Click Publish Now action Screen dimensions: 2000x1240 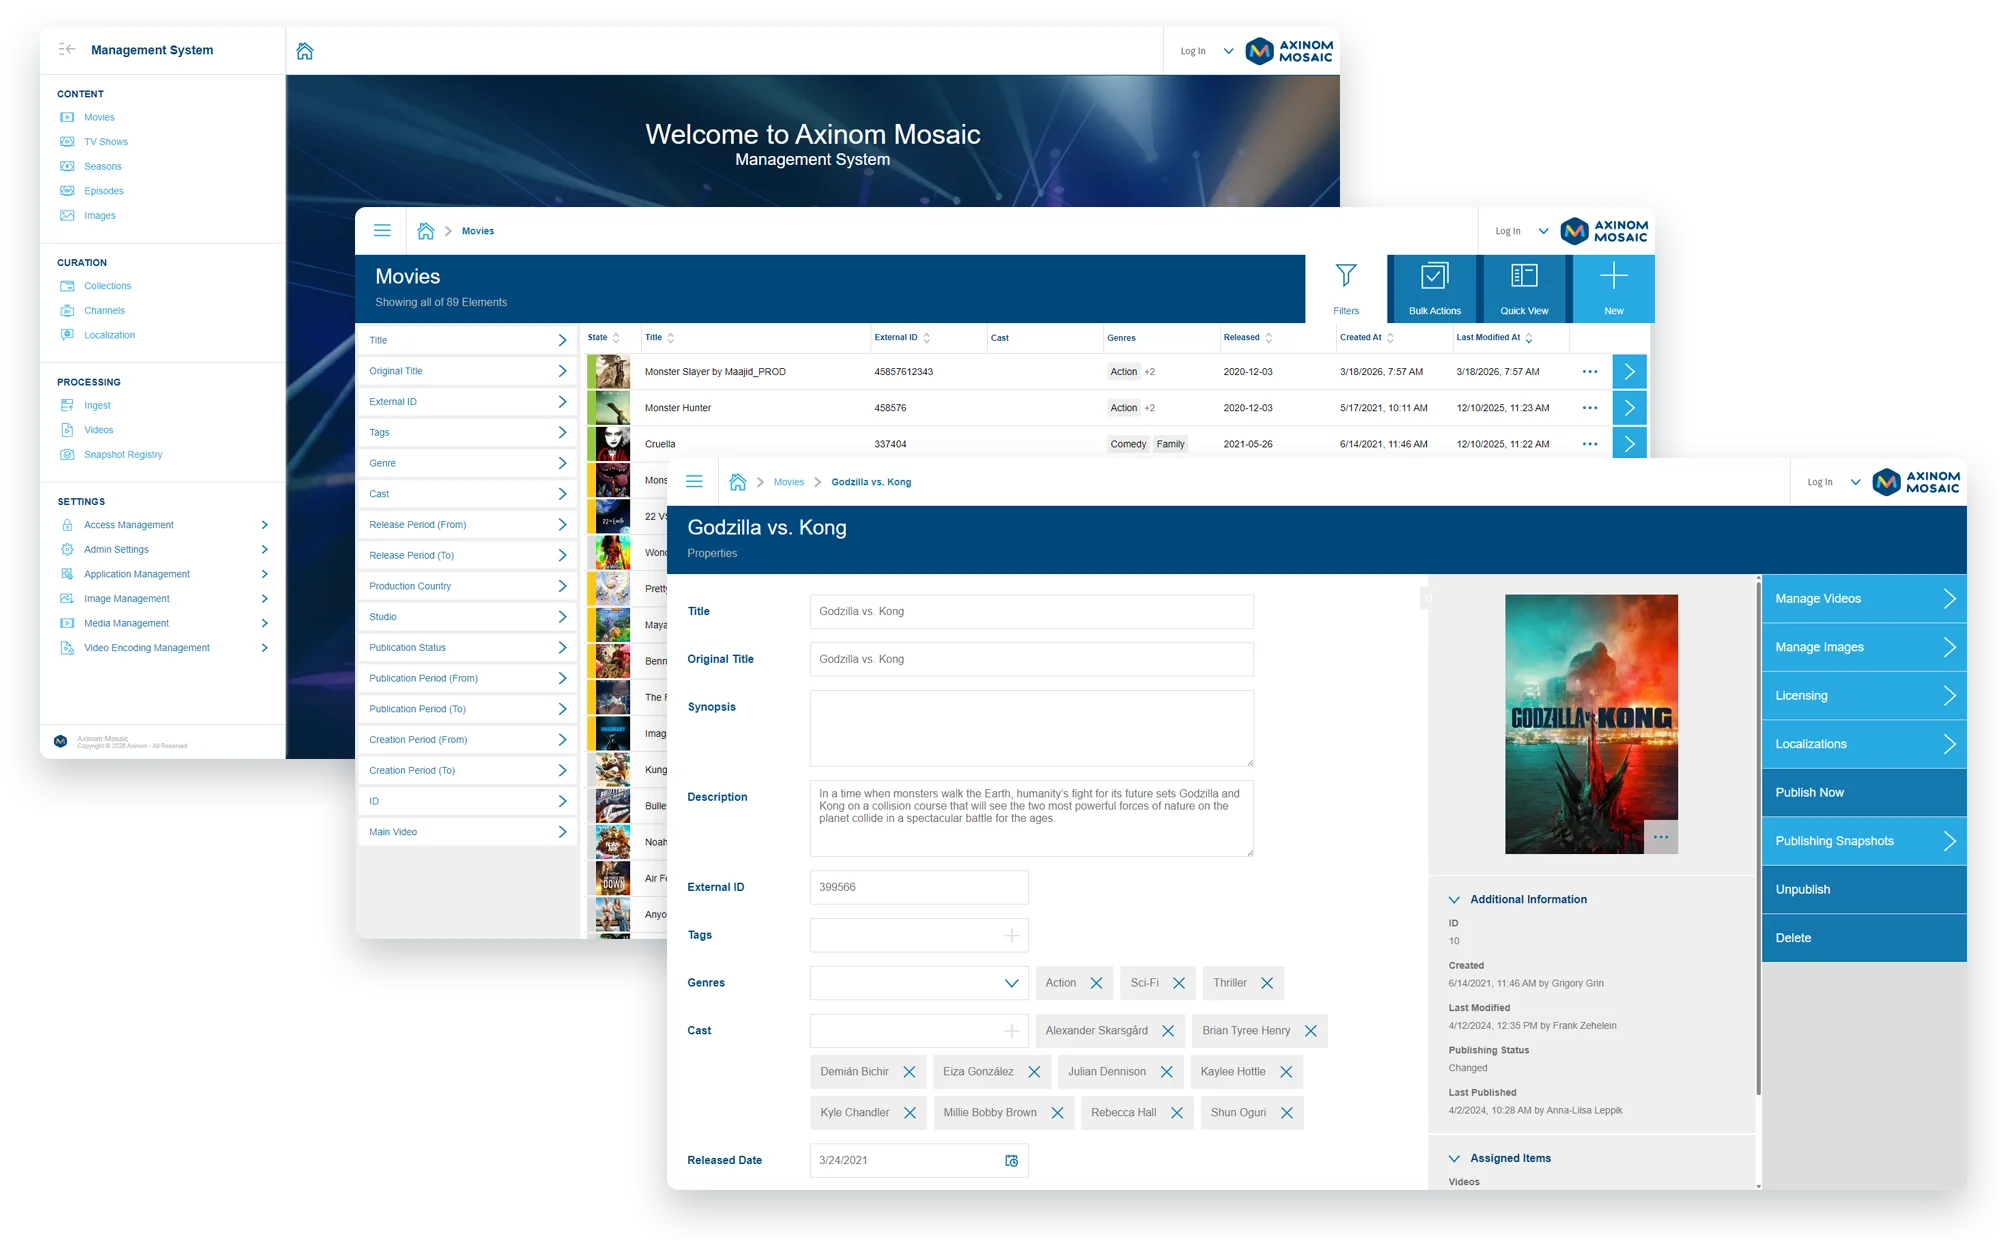point(1864,793)
